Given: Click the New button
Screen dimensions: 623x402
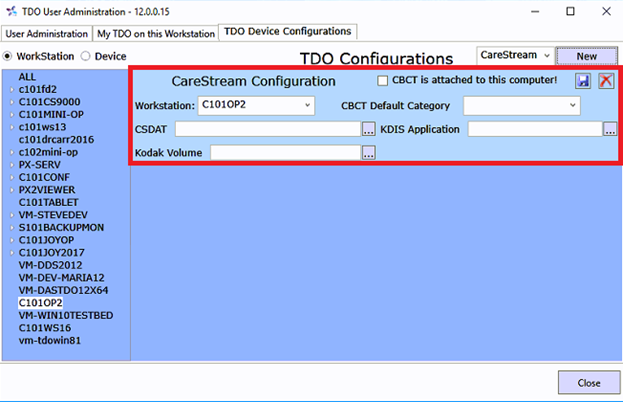Looking at the screenshot, I should (586, 56).
